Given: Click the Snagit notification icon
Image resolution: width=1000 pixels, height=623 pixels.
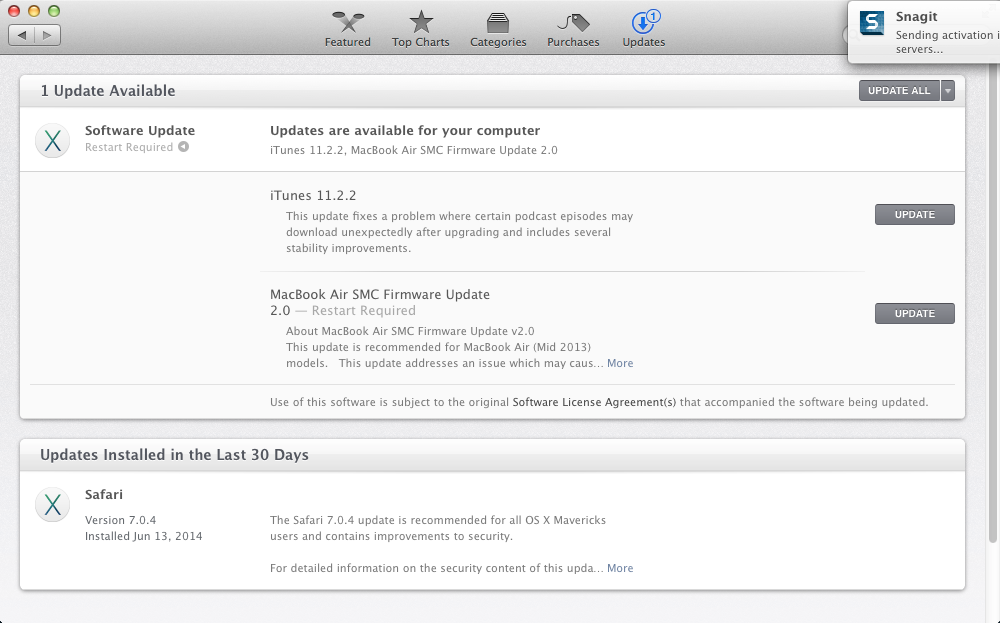Looking at the screenshot, I should click(872, 24).
